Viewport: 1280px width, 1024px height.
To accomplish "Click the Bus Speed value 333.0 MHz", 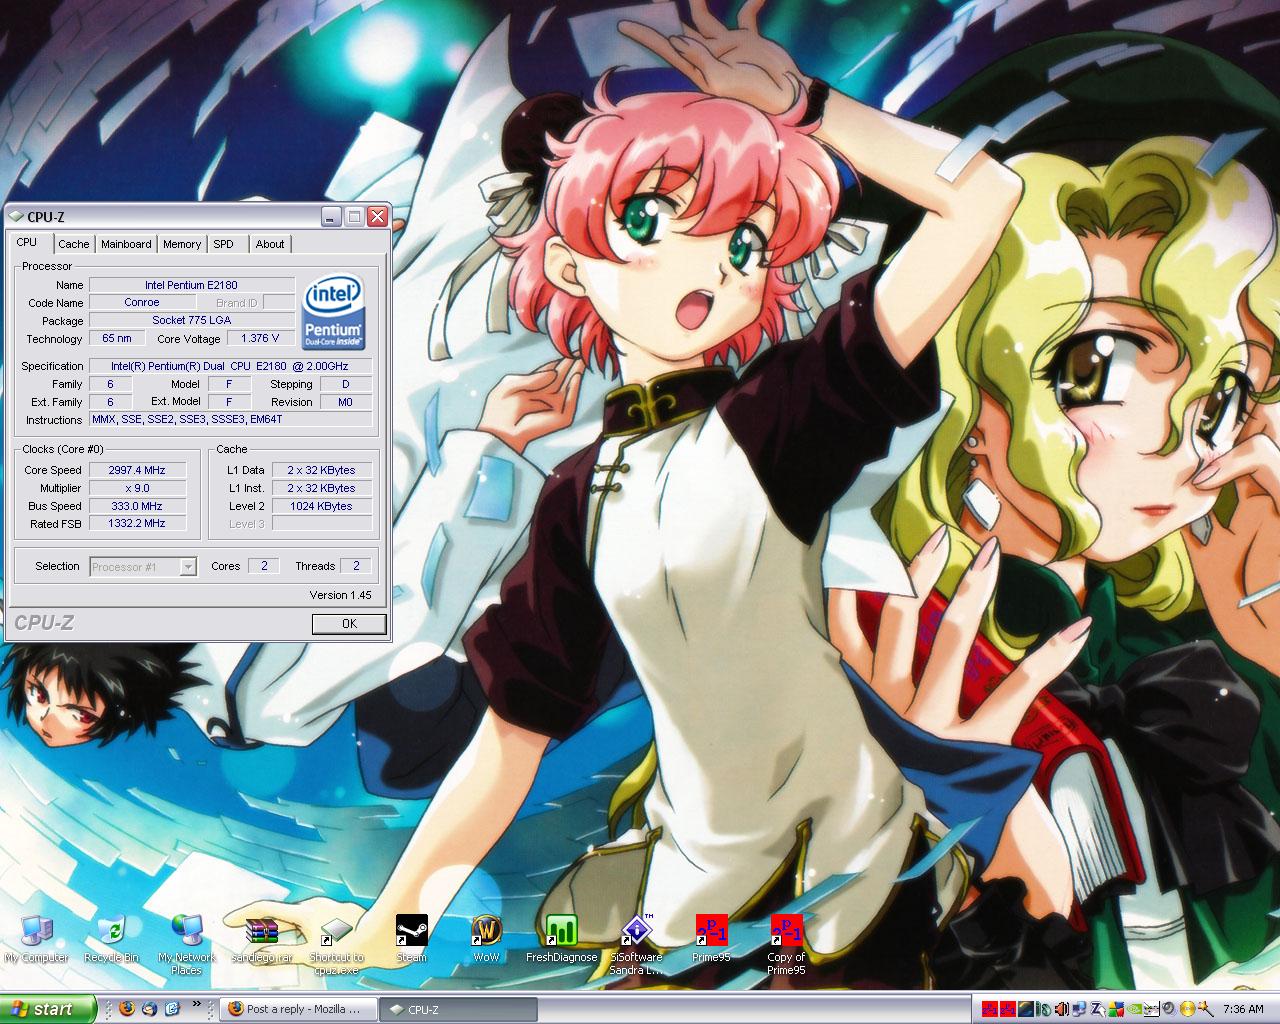I will [137, 506].
